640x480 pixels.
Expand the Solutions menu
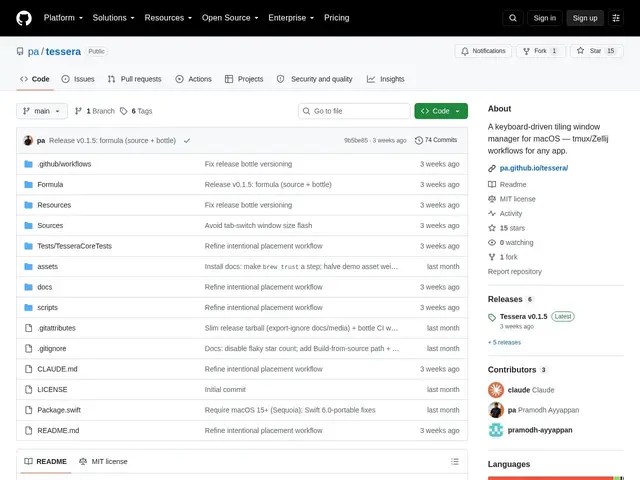[x=113, y=18]
